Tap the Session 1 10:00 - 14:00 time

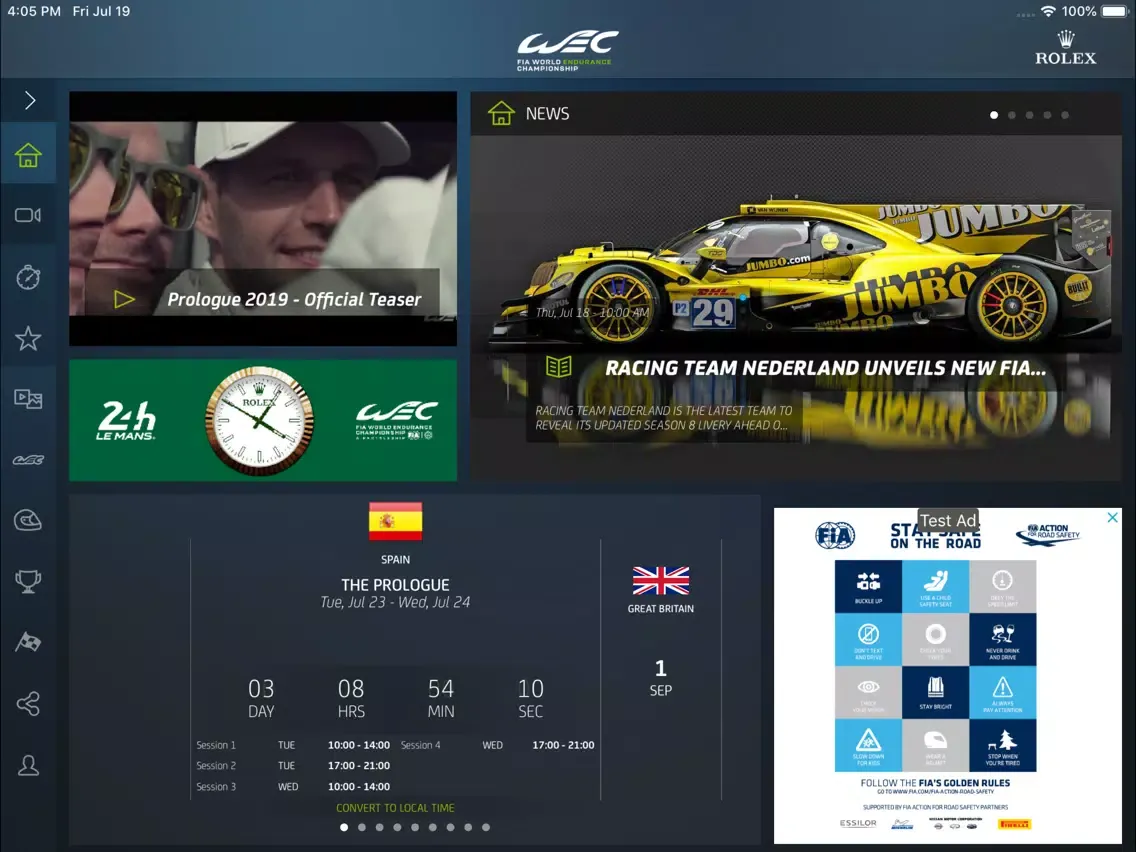359,745
